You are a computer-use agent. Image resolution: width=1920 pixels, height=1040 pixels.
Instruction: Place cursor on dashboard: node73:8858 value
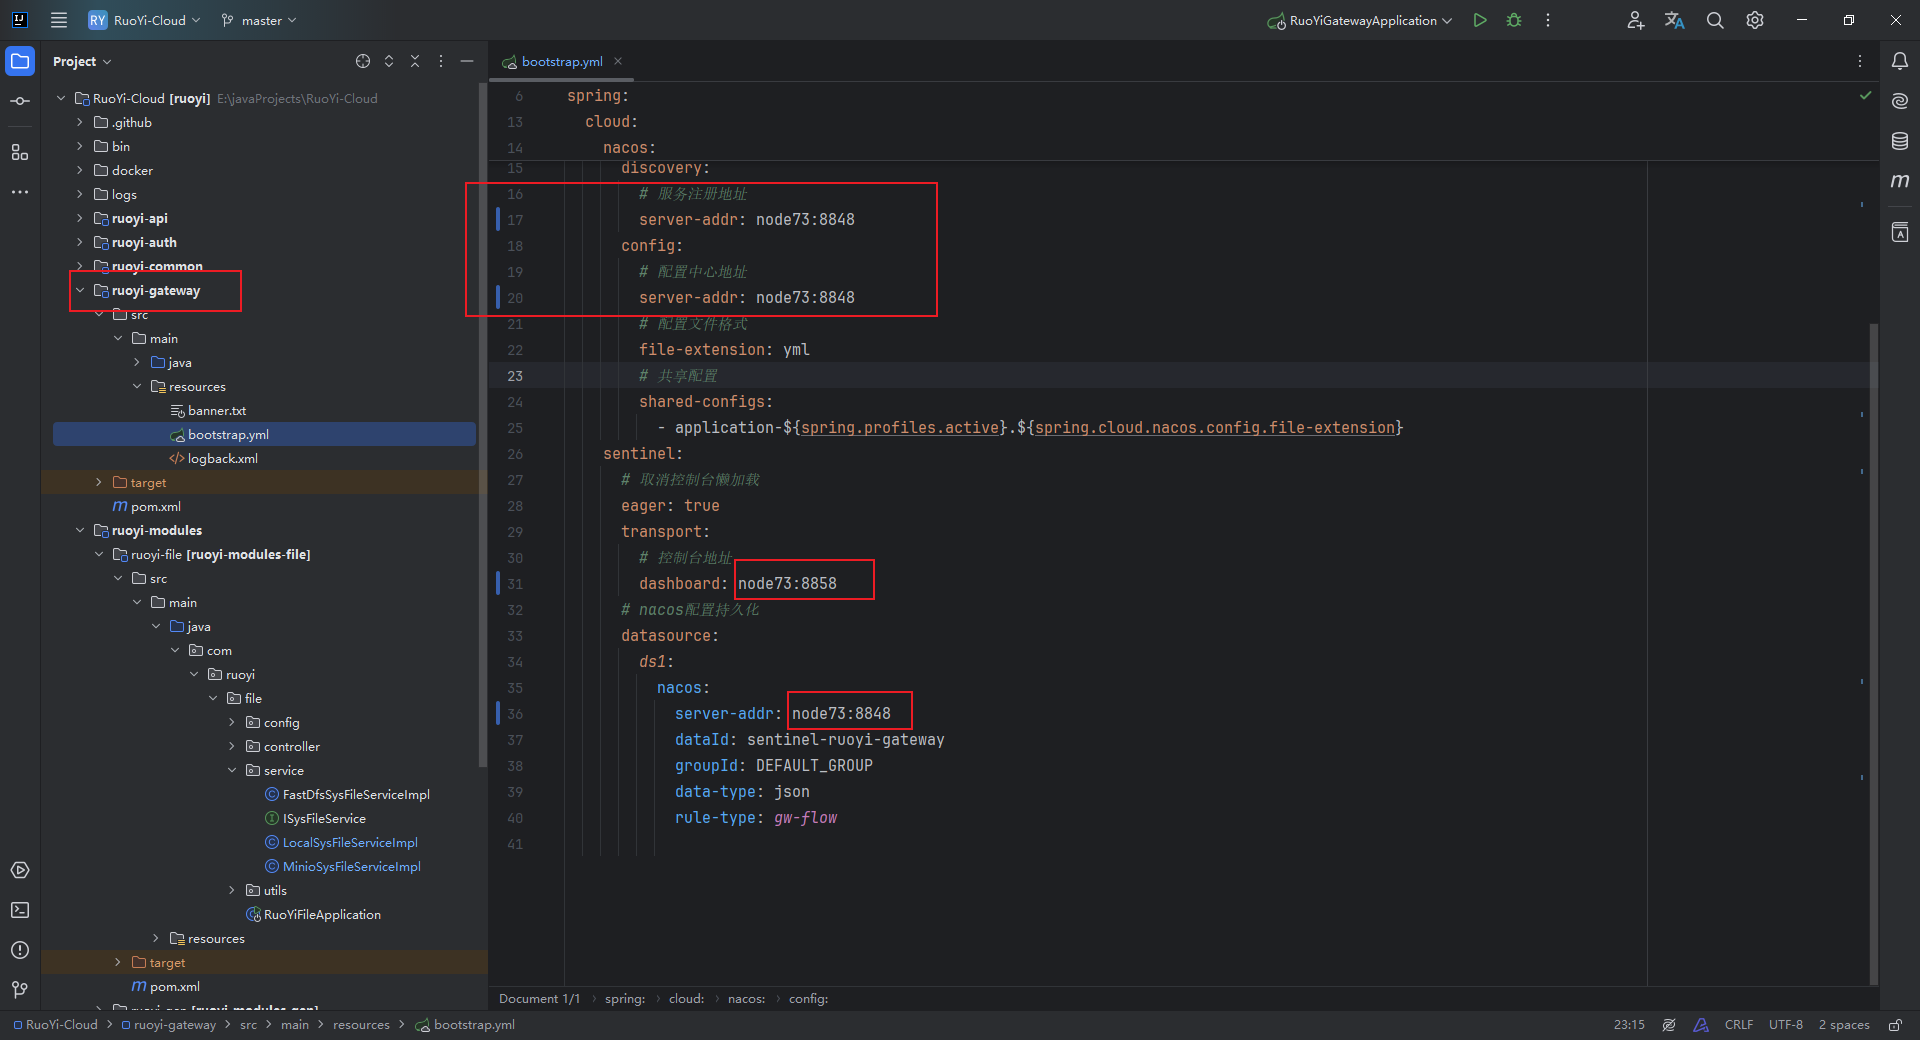787,584
